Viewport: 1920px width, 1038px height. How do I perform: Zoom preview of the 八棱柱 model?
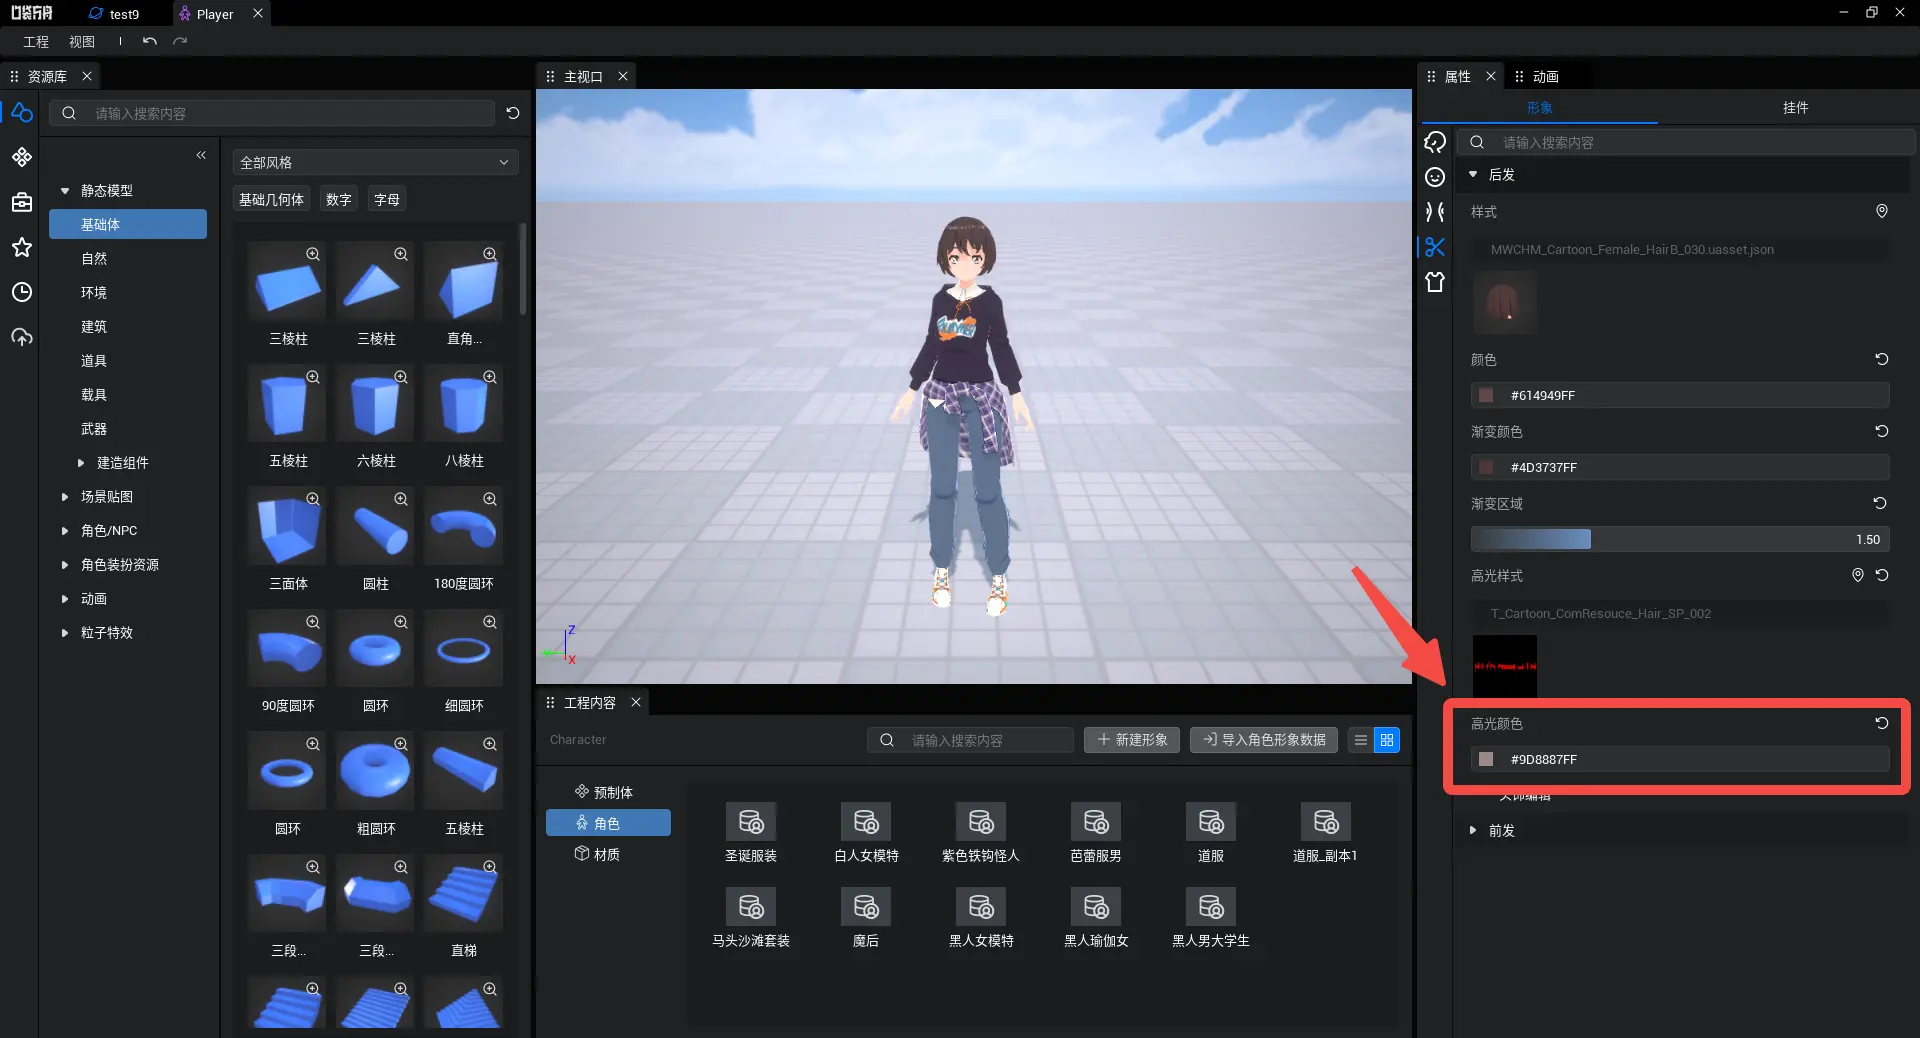[x=490, y=376]
